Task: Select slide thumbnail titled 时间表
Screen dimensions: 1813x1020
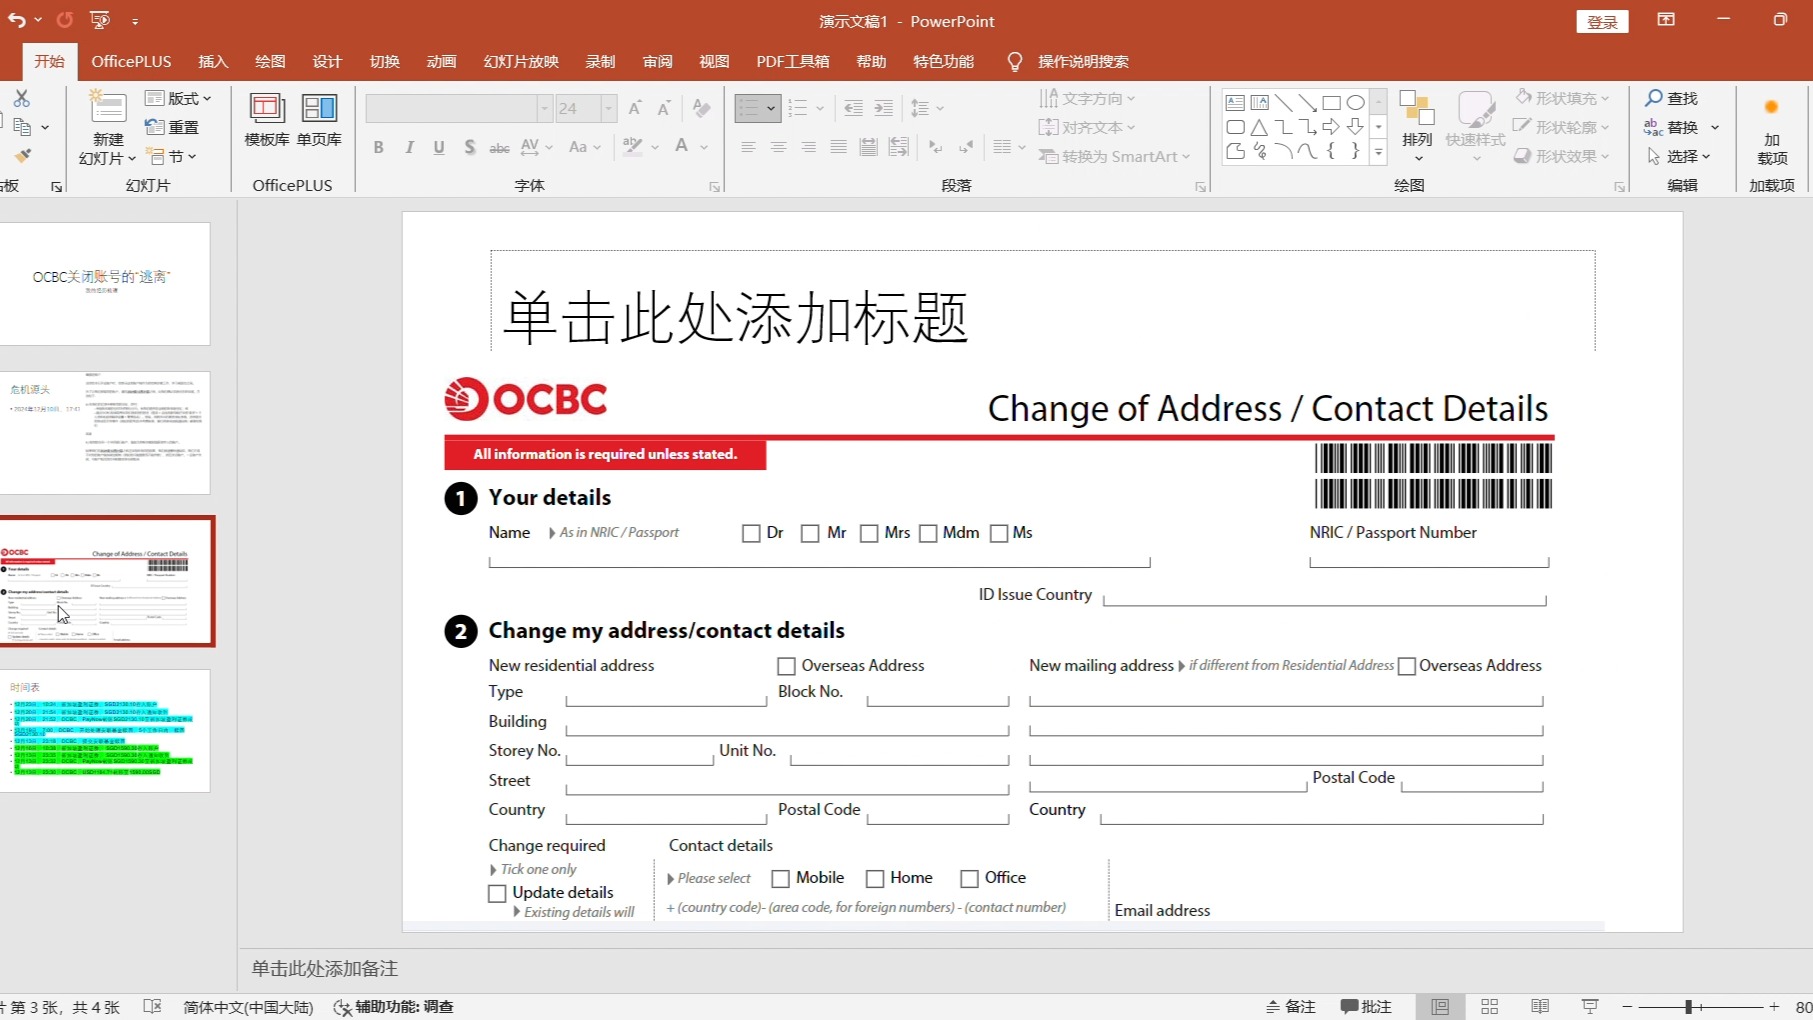Action: click(105, 731)
